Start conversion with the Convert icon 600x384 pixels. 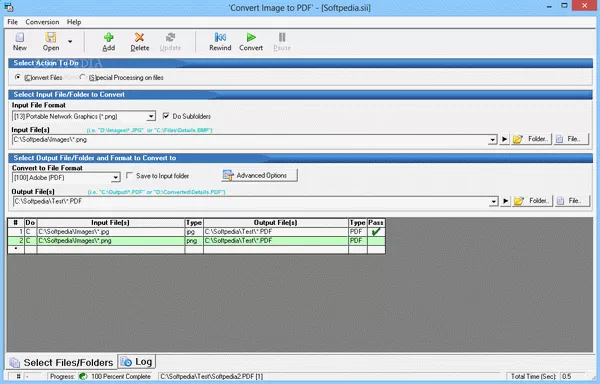coord(251,37)
